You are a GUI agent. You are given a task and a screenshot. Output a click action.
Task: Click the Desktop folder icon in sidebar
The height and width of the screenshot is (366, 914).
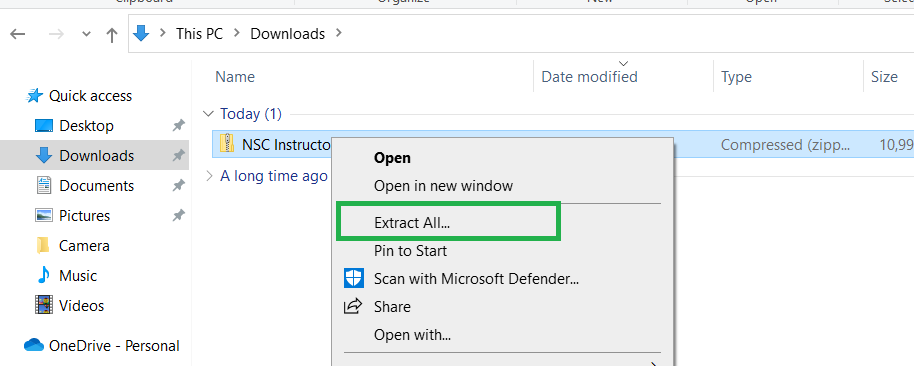[44, 126]
